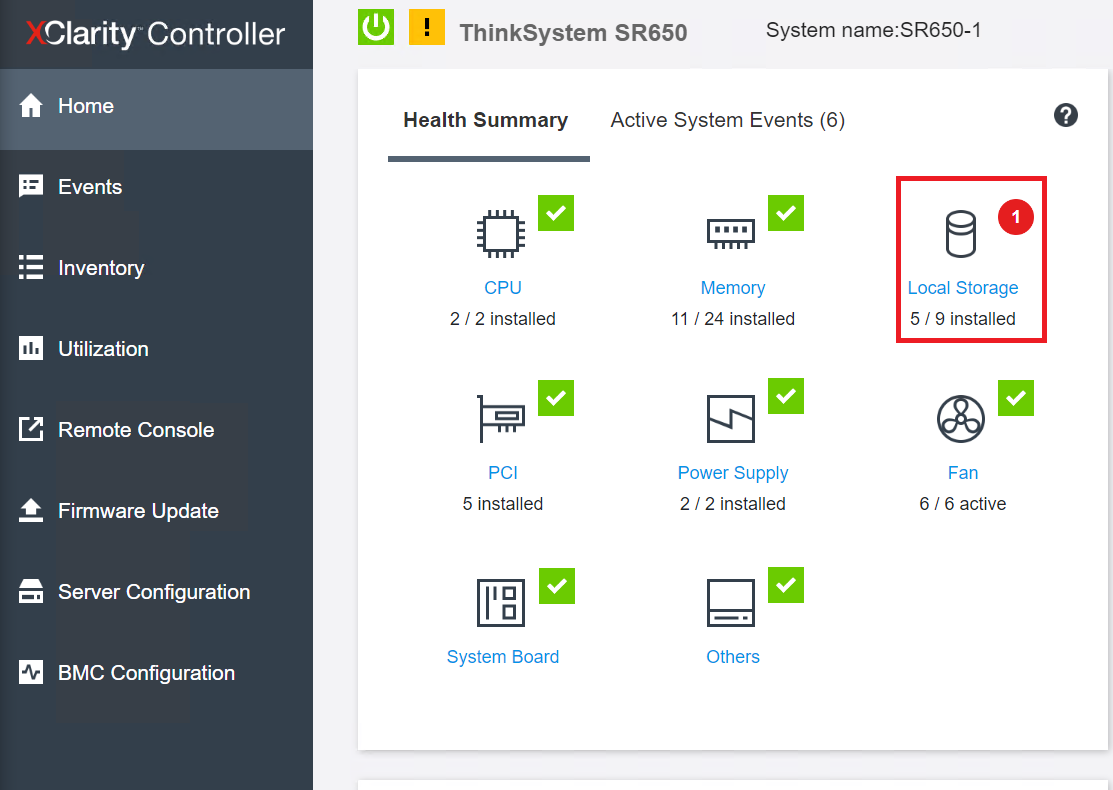The width and height of the screenshot is (1113, 790).
Task: Switch to Active System Events tab
Action: point(727,120)
